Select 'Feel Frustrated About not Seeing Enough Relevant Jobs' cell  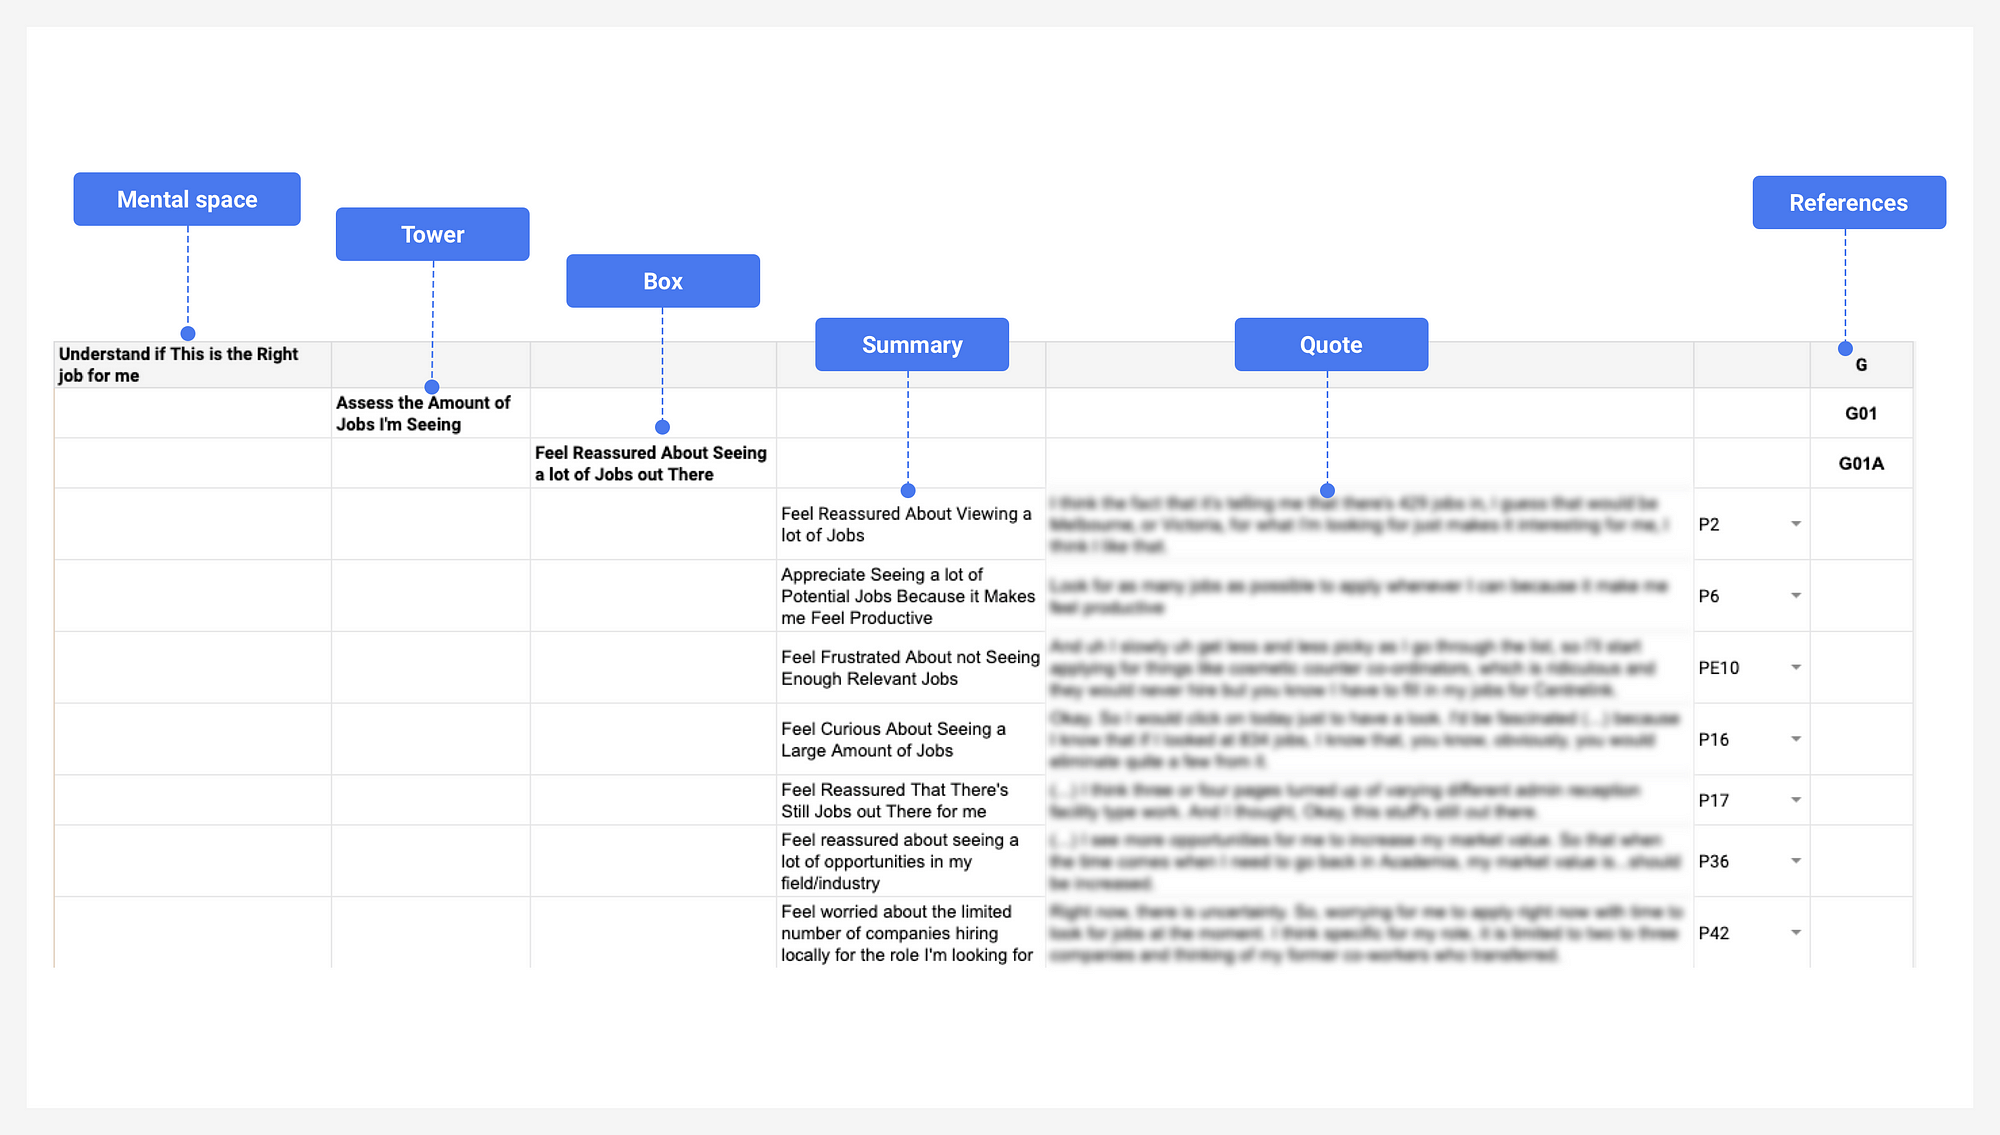(910, 667)
